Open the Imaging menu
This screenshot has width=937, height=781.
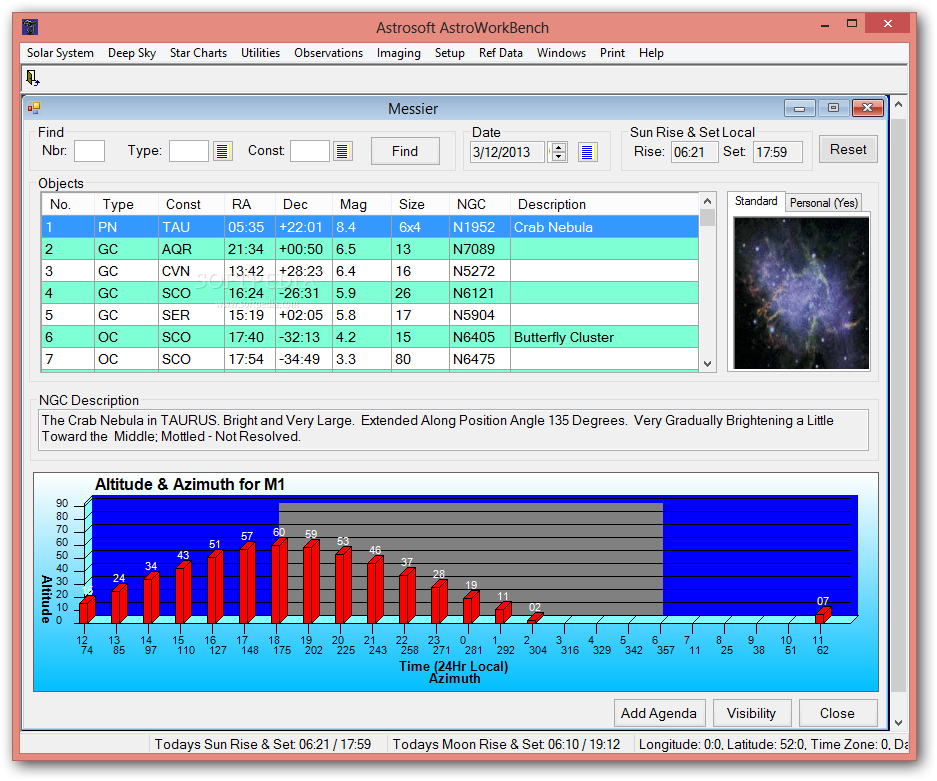[399, 53]
